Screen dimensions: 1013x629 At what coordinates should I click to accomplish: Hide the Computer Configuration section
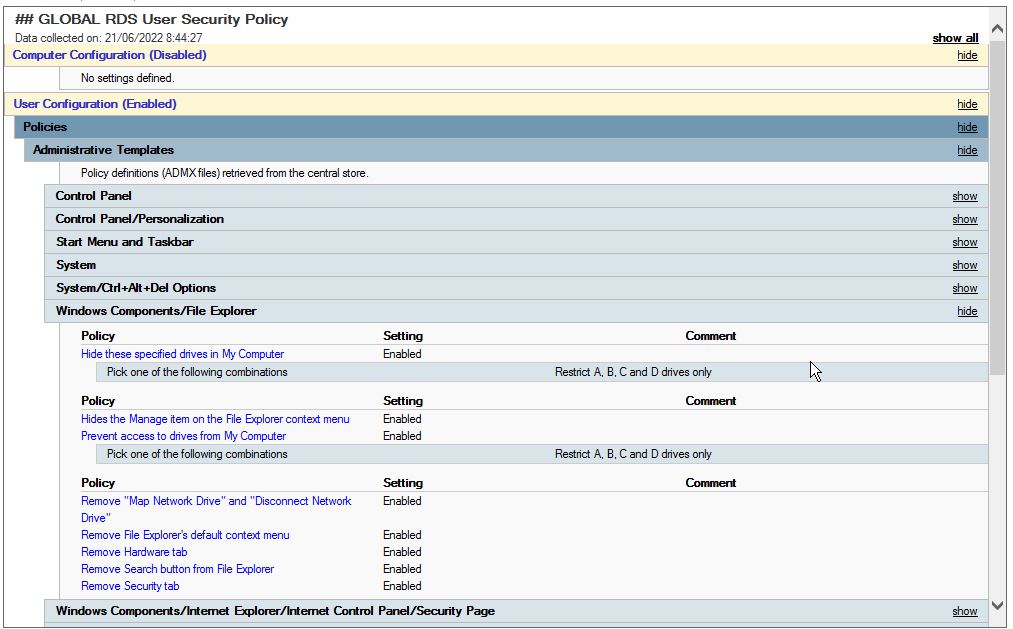[967, 56]
